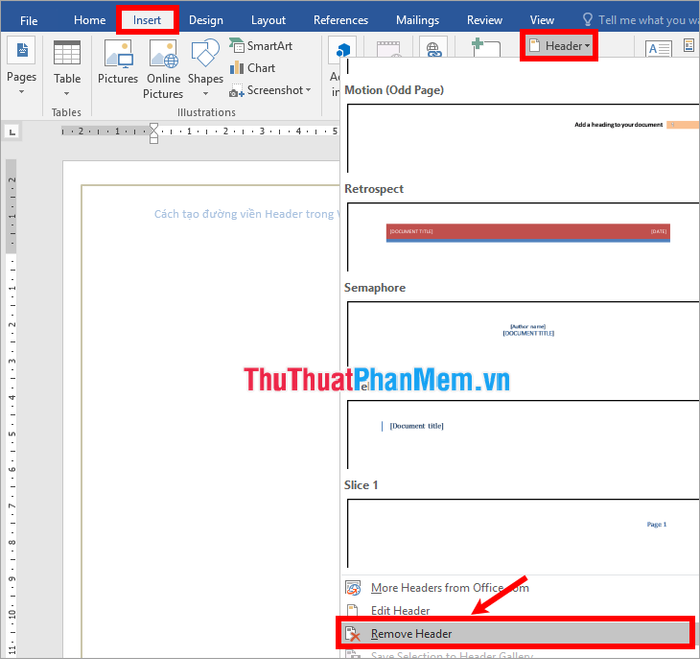
Task: Expand the Screenshot dropdown arrow
Action: tap(308, 91)
